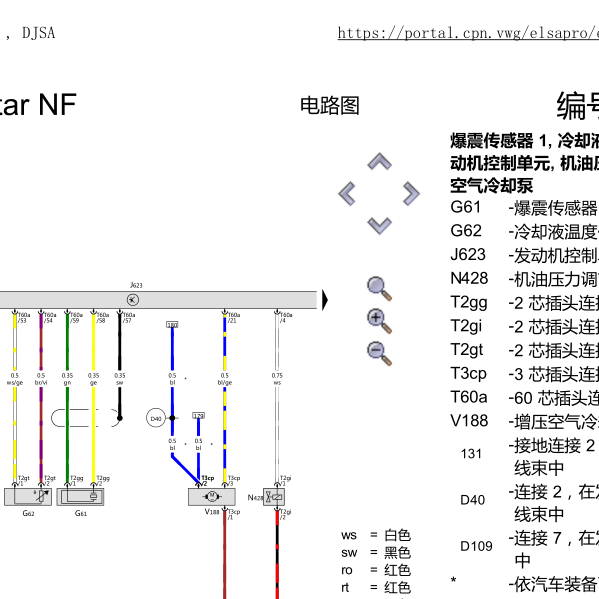
Task: Click the DJSA engine code text
Action: (39, 33)
